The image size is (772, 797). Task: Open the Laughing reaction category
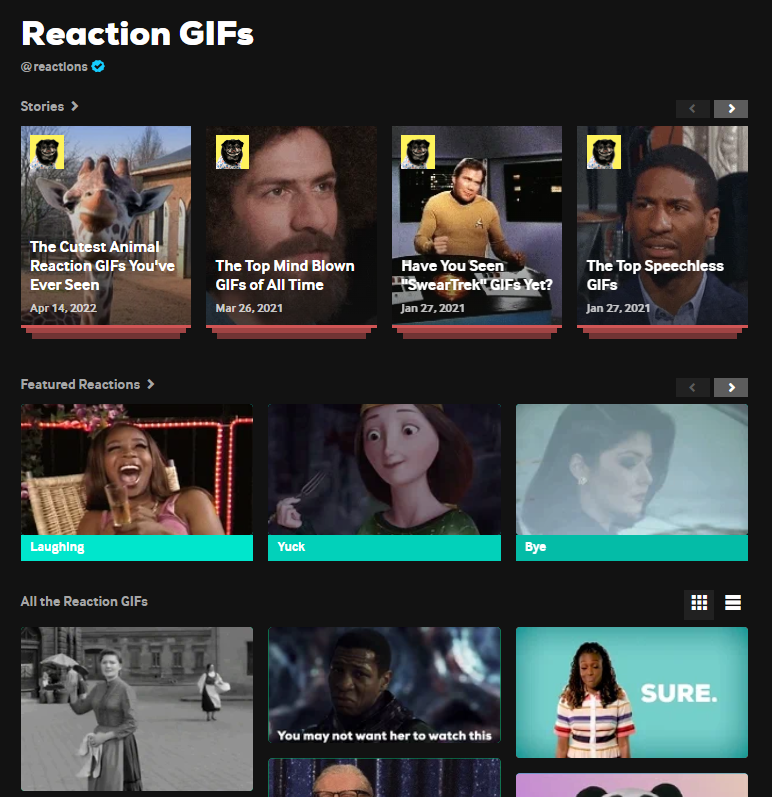(x=137, y=482)
